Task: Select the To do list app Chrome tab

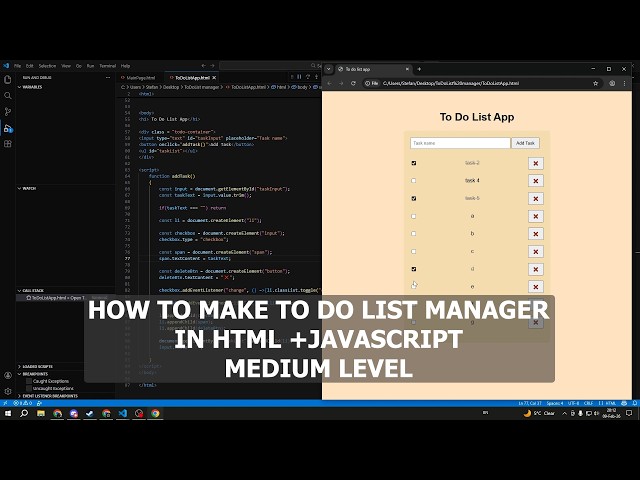Action: [x=372, y=69]
